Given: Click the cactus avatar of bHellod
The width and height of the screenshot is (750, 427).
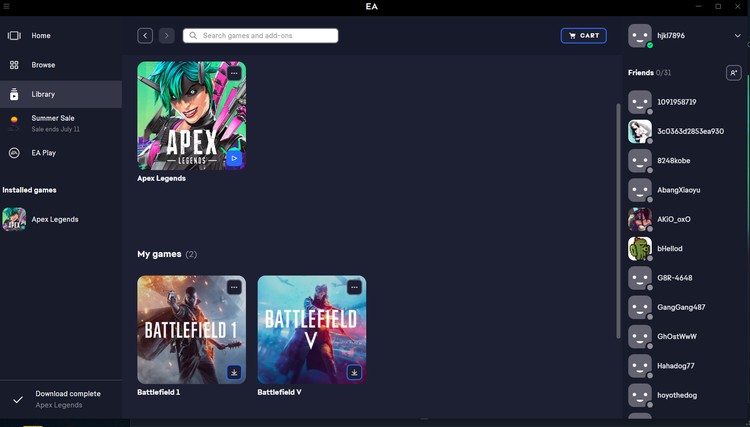Looking at the screenshot, I should [x=640, y=249].
